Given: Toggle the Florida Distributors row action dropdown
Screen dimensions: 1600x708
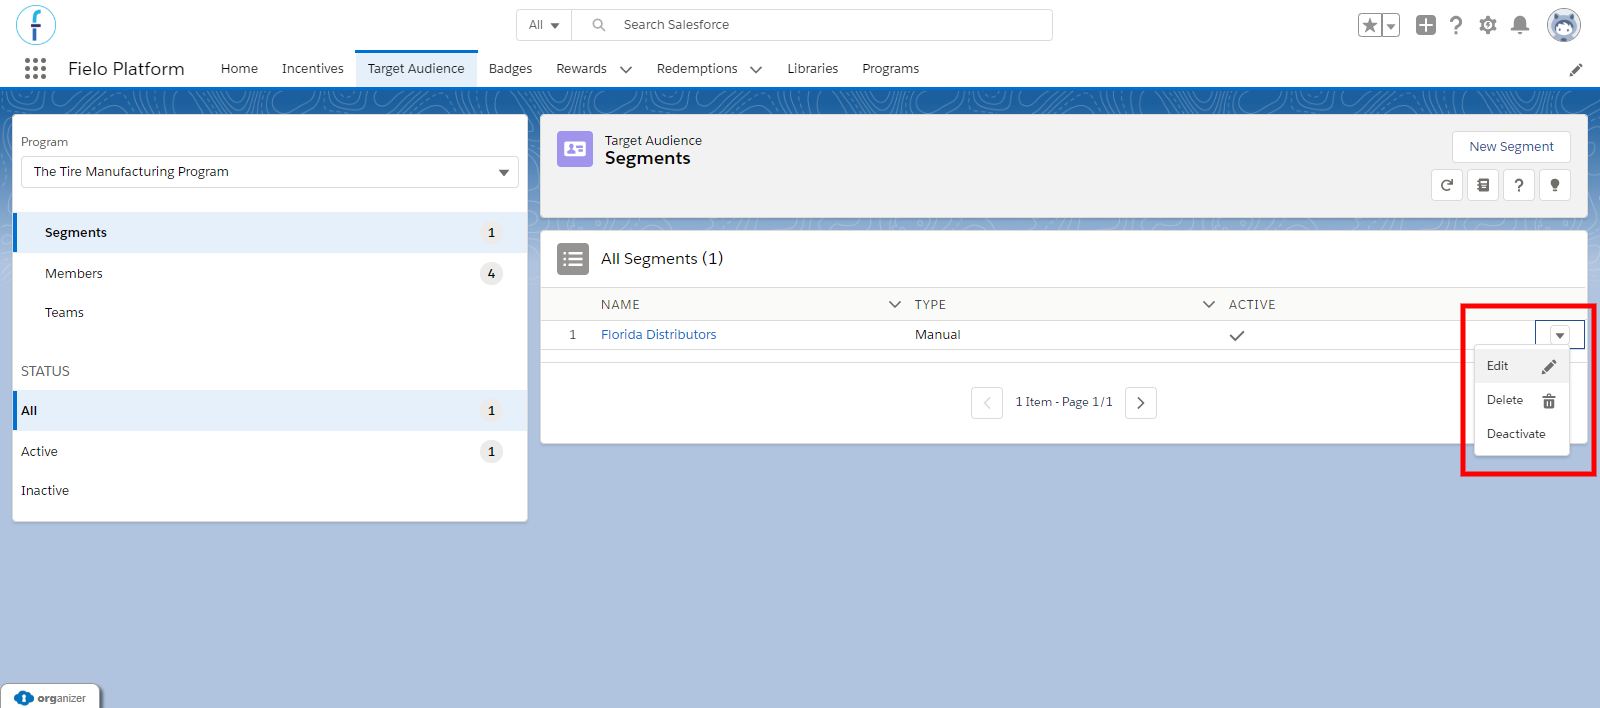Looking at the screenshot, I should point(1560,335).
